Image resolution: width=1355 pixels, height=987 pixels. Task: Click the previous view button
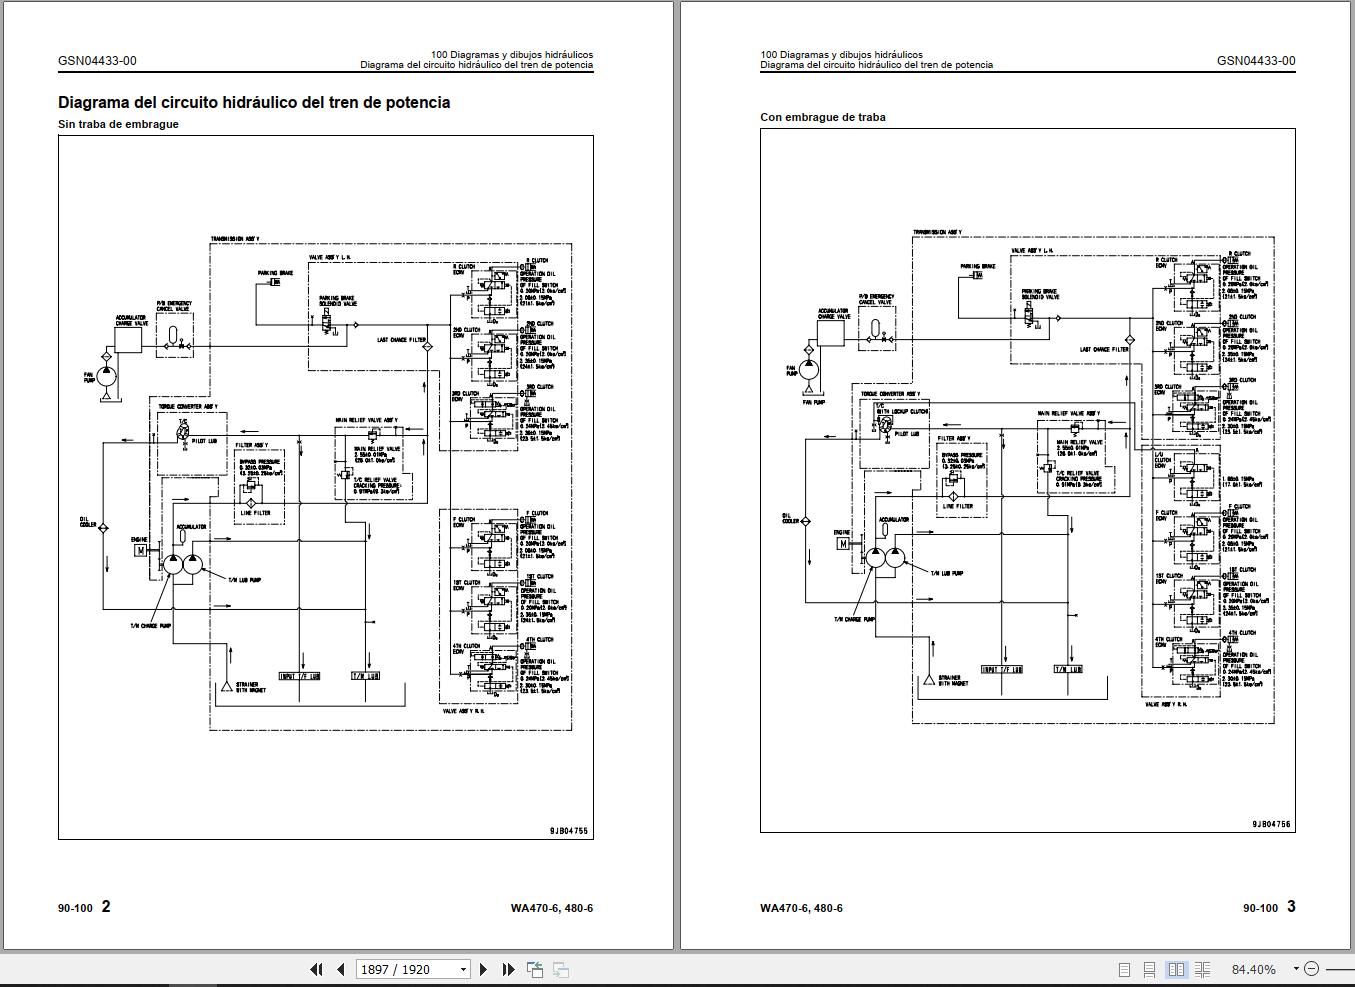535,969
